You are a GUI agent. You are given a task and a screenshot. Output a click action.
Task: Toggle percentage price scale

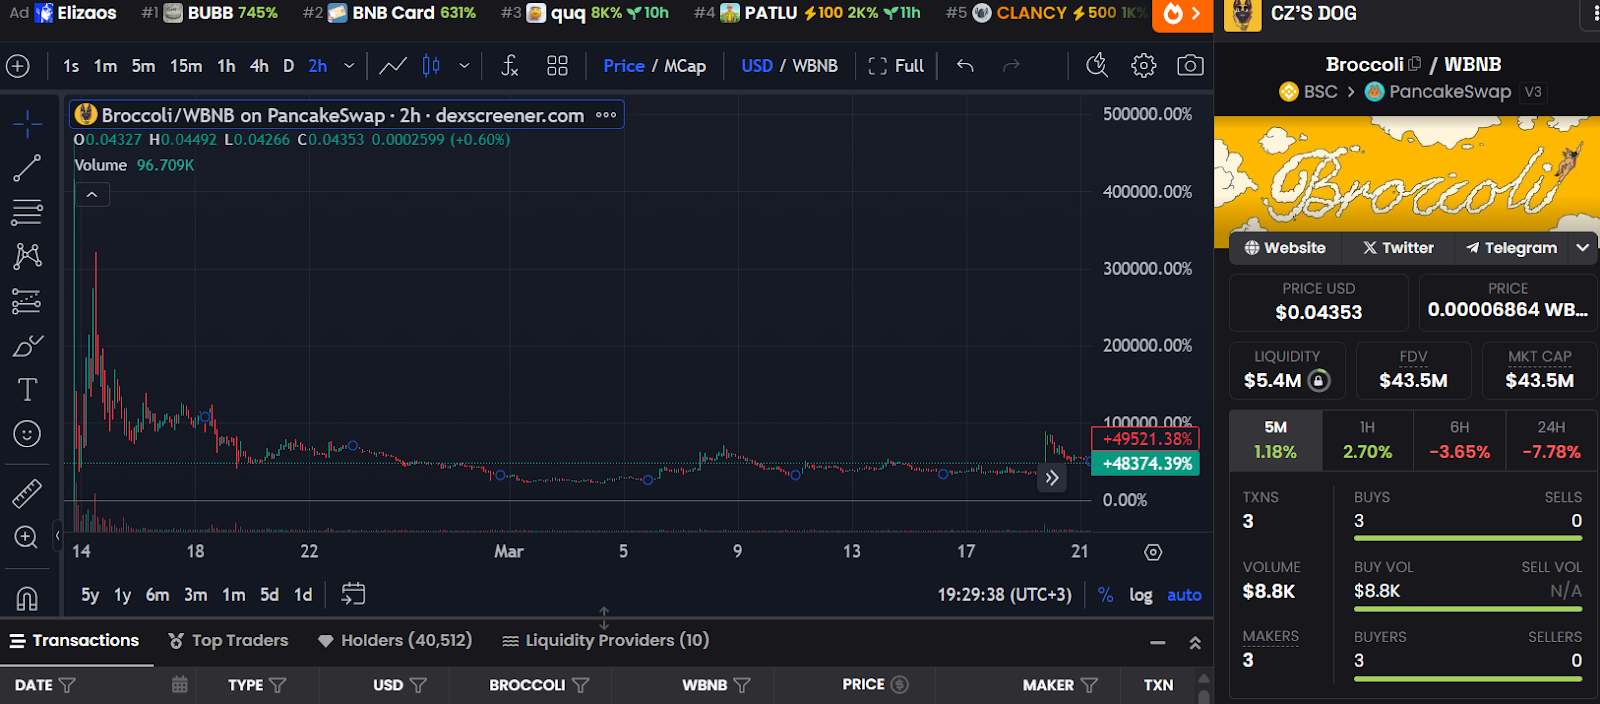pos(1105,595)
